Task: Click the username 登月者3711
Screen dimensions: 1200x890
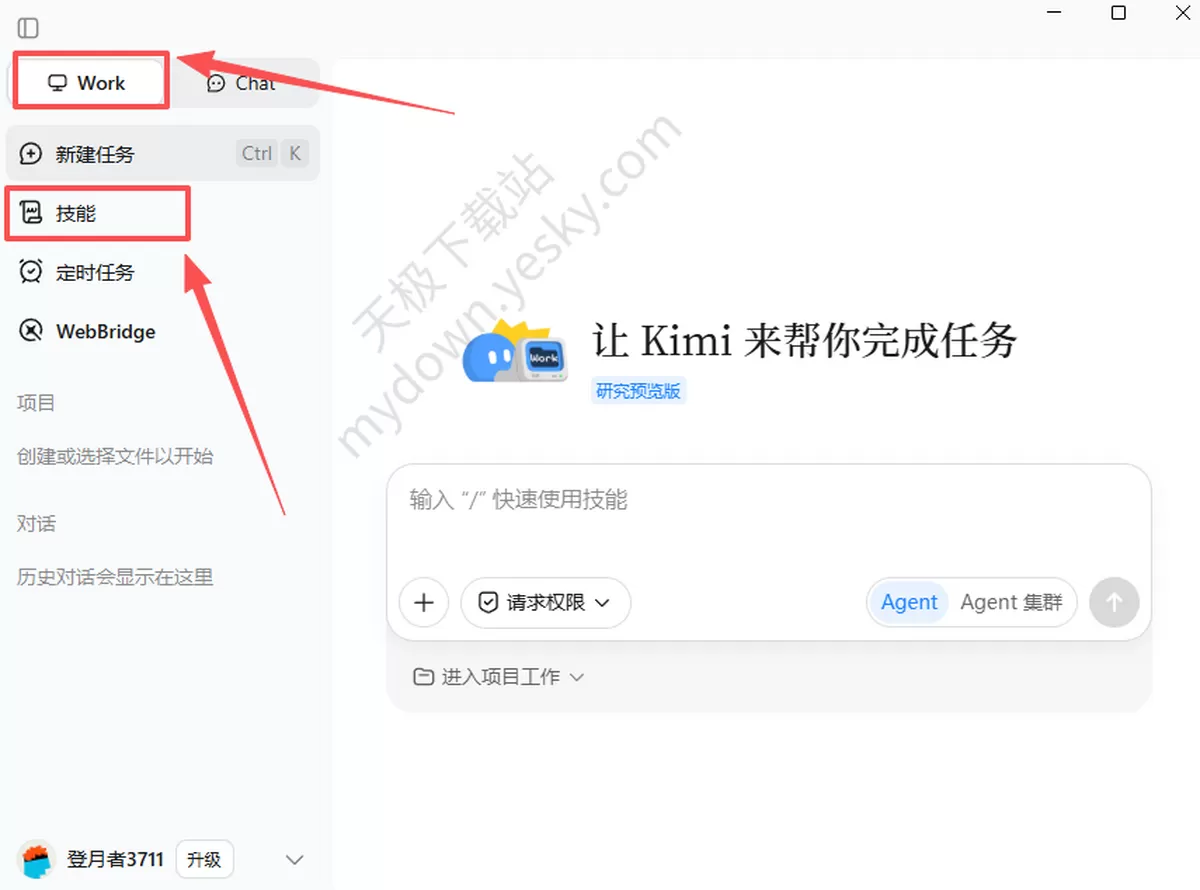Action: pyautogui.click(x=115, y=859)
